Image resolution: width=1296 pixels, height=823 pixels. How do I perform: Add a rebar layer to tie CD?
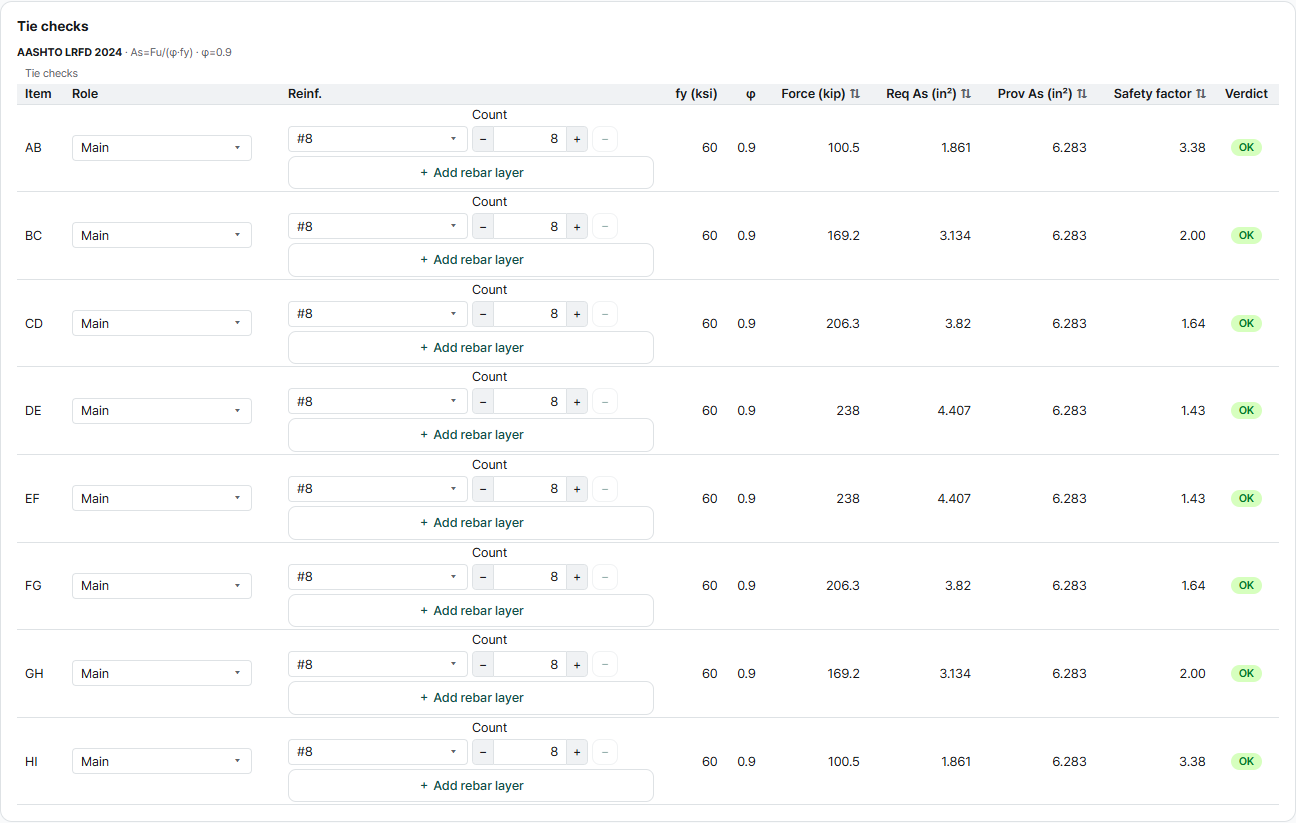[471, 348]
